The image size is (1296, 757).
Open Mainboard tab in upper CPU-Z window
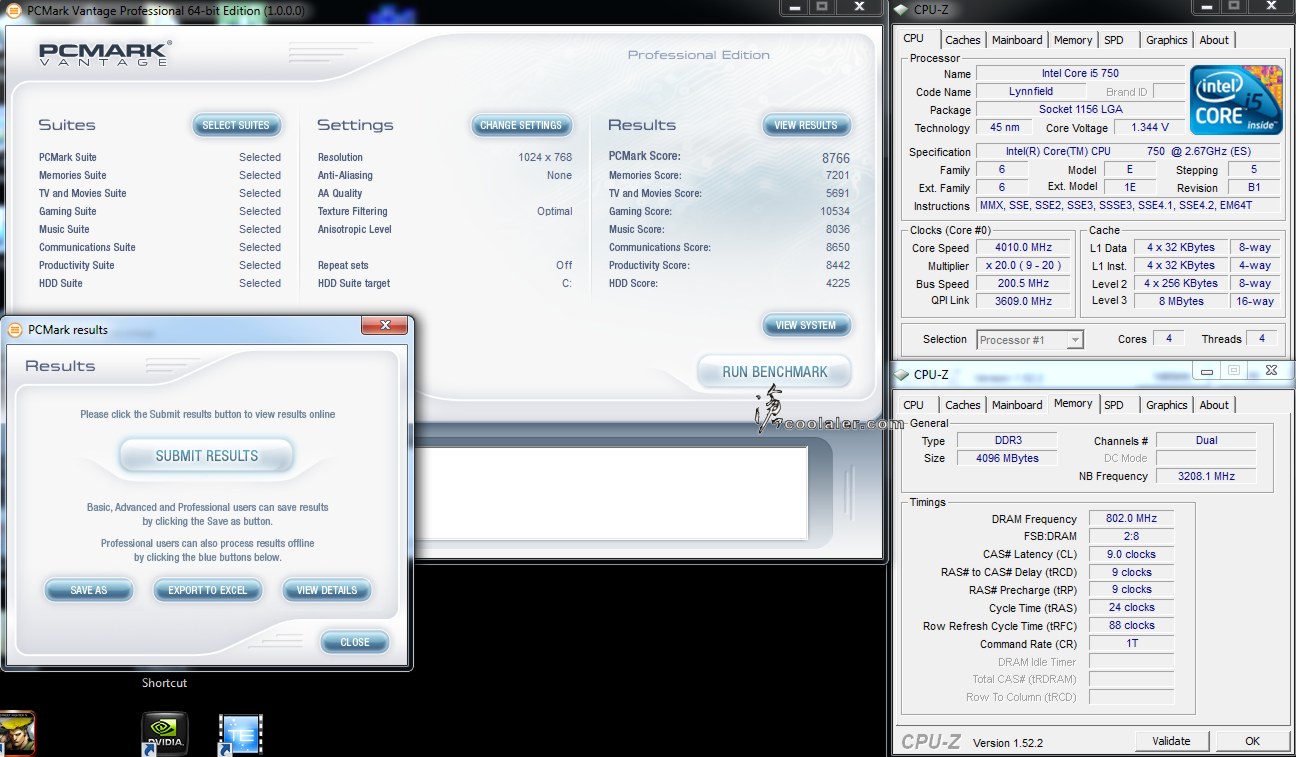pyautogui.click(x=1017, y=40)
